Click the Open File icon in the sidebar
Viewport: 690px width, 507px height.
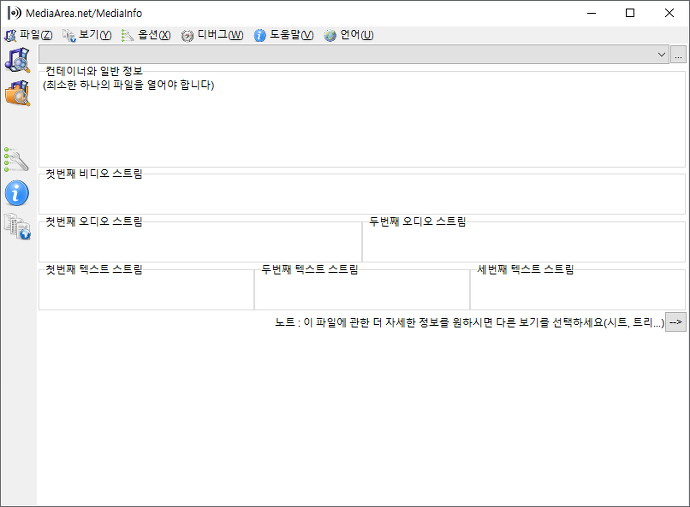[18, 60]
